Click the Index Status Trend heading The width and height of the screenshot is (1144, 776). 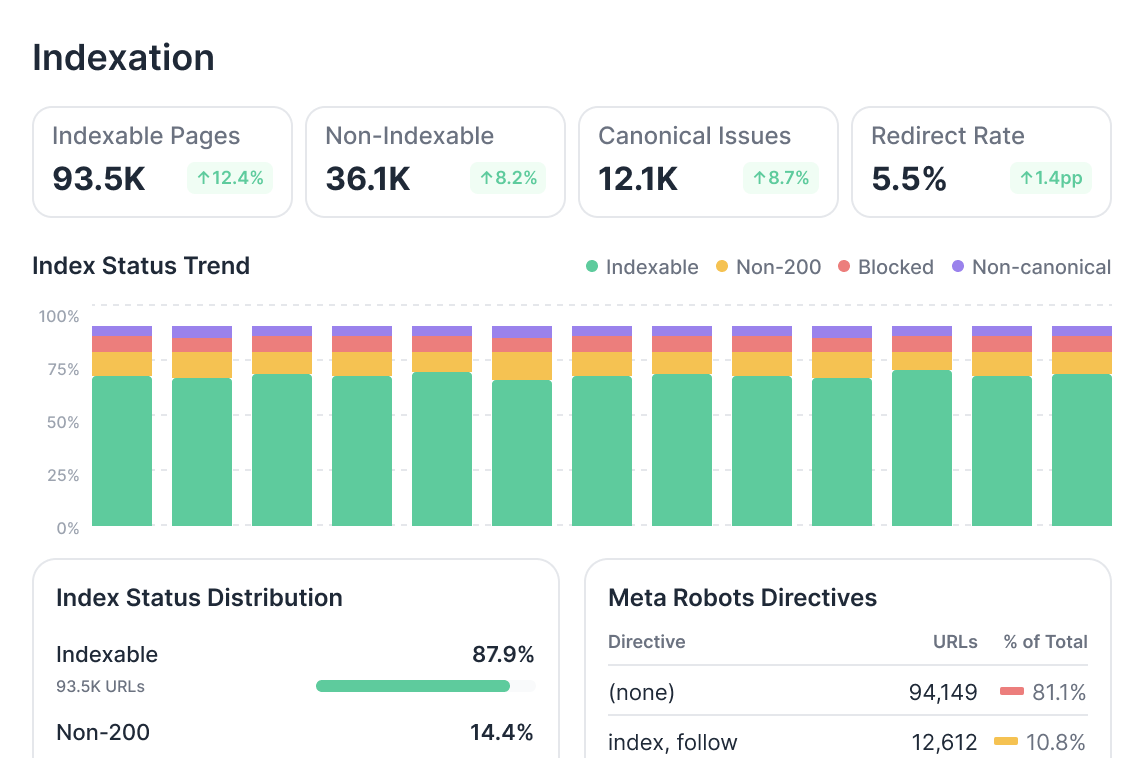click(x=141, y=266)
